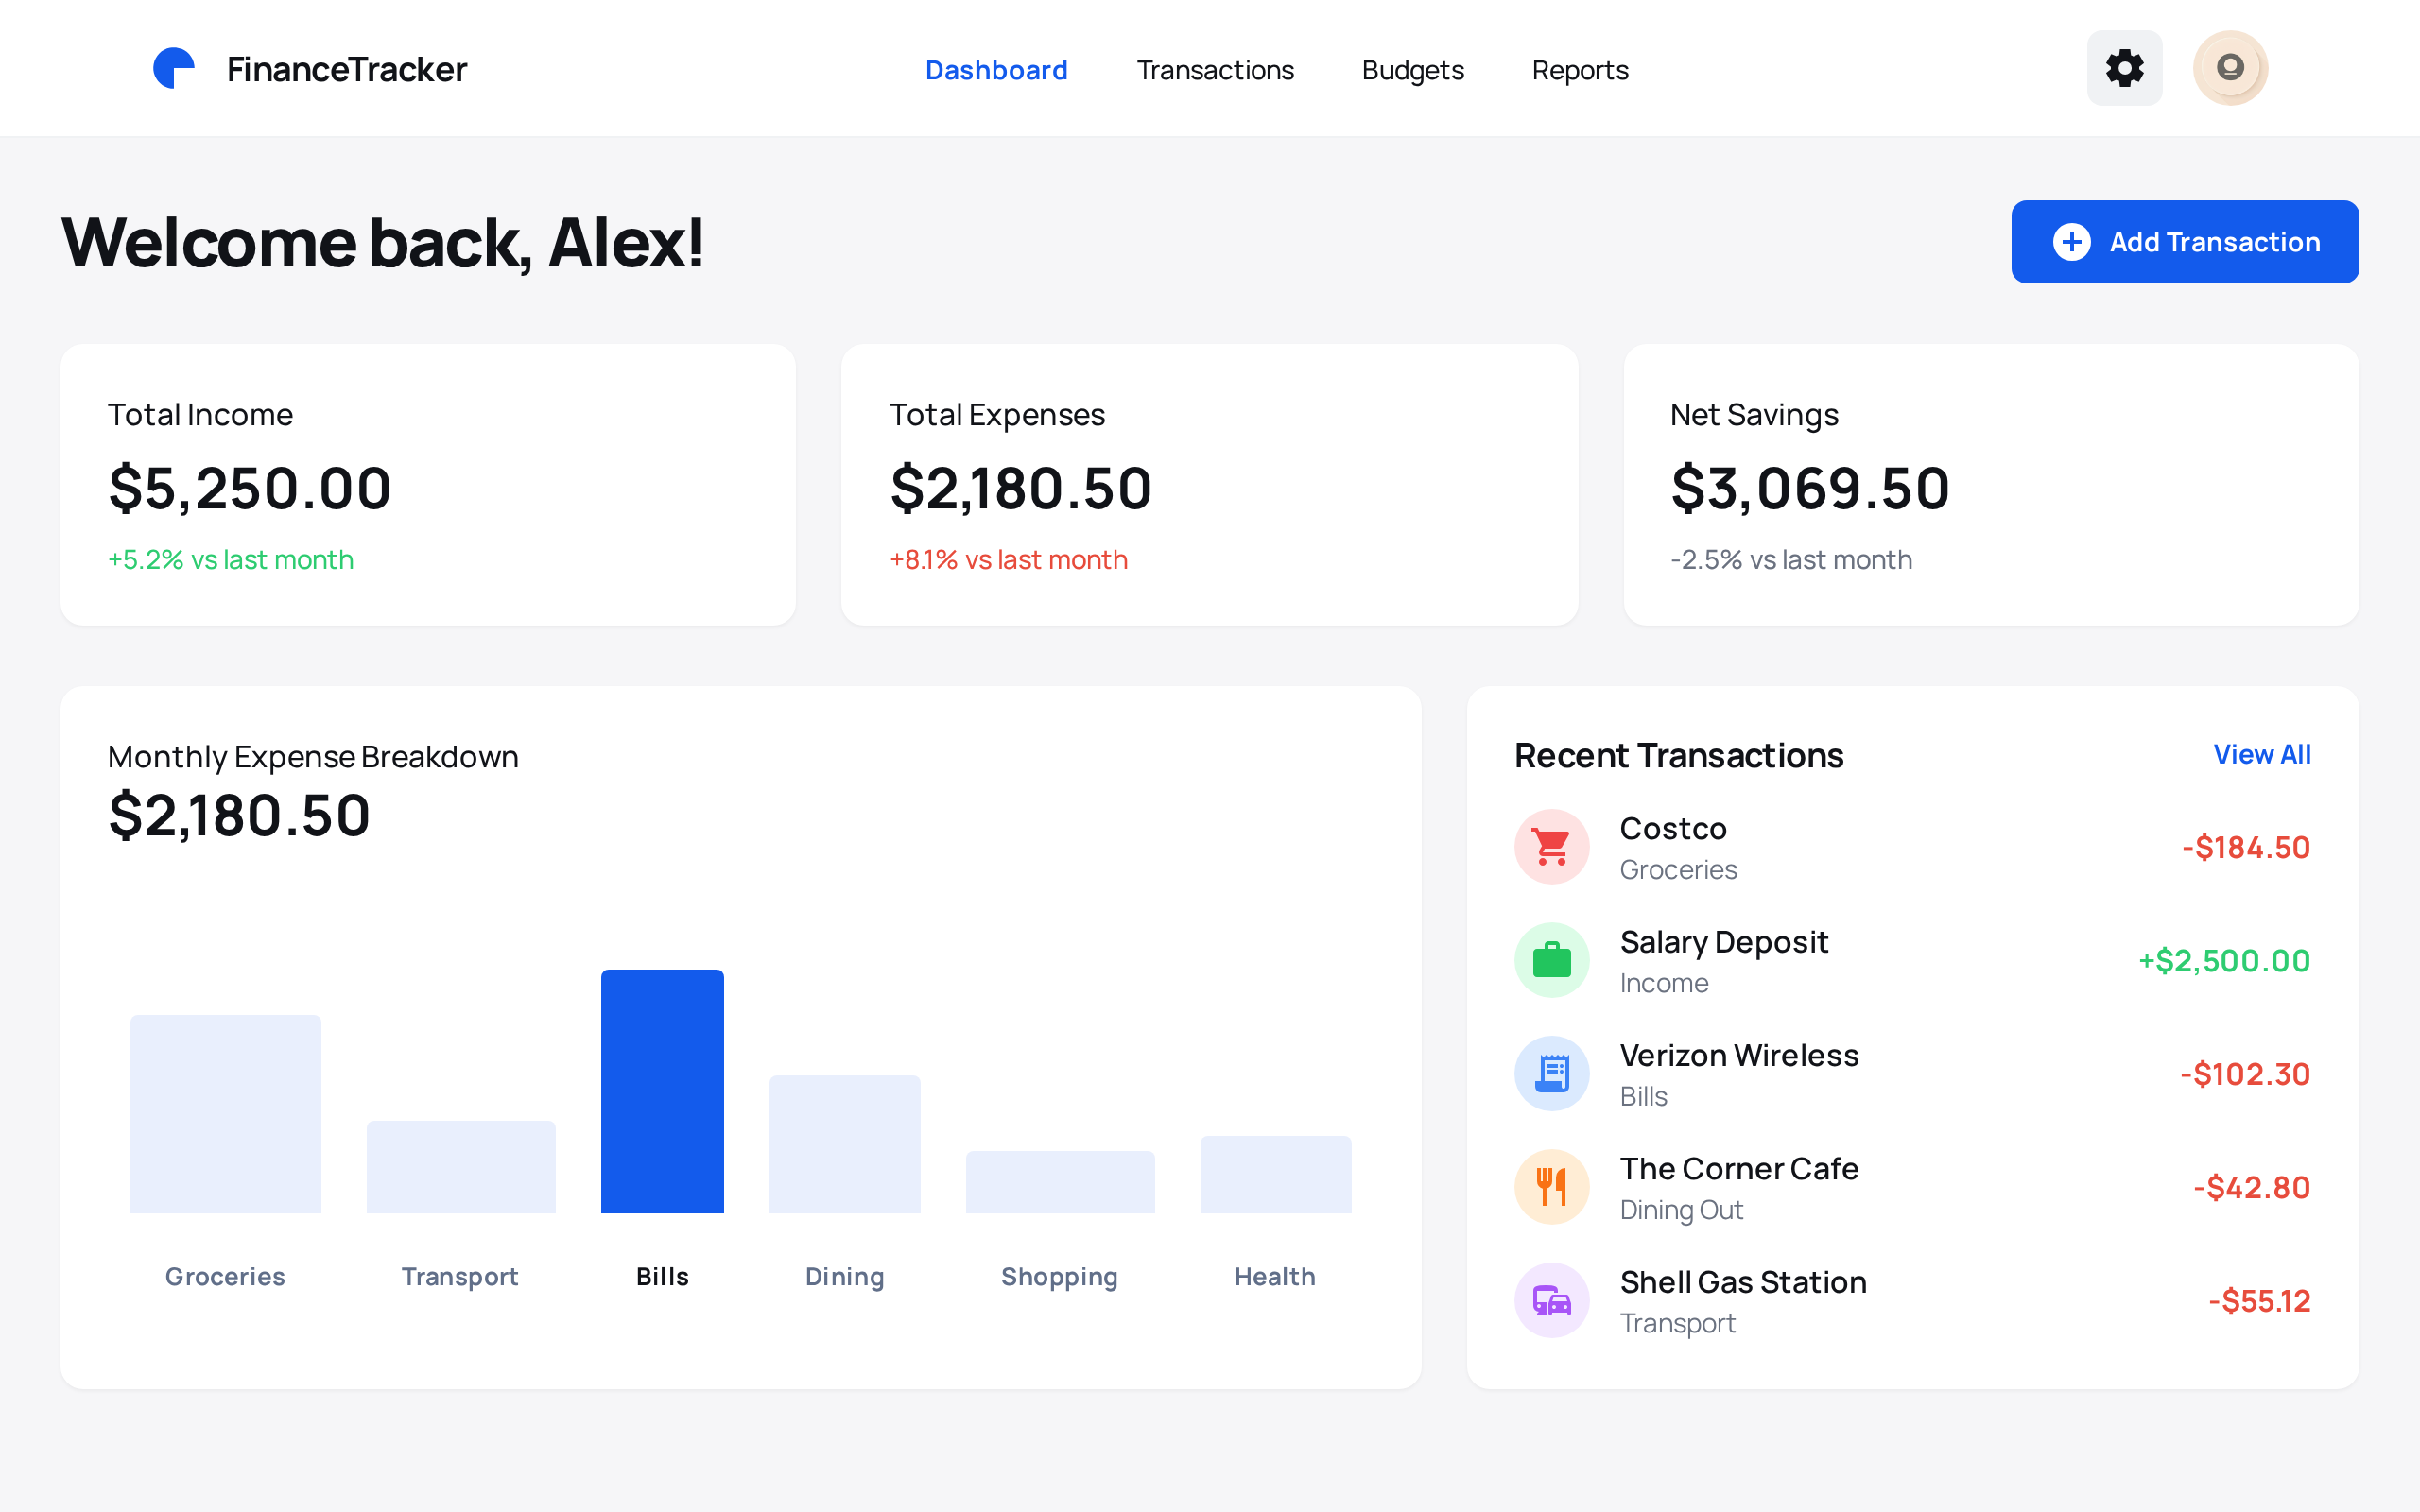
Task: Click the Add Transaction button
Action: (x=2184, y=241)
